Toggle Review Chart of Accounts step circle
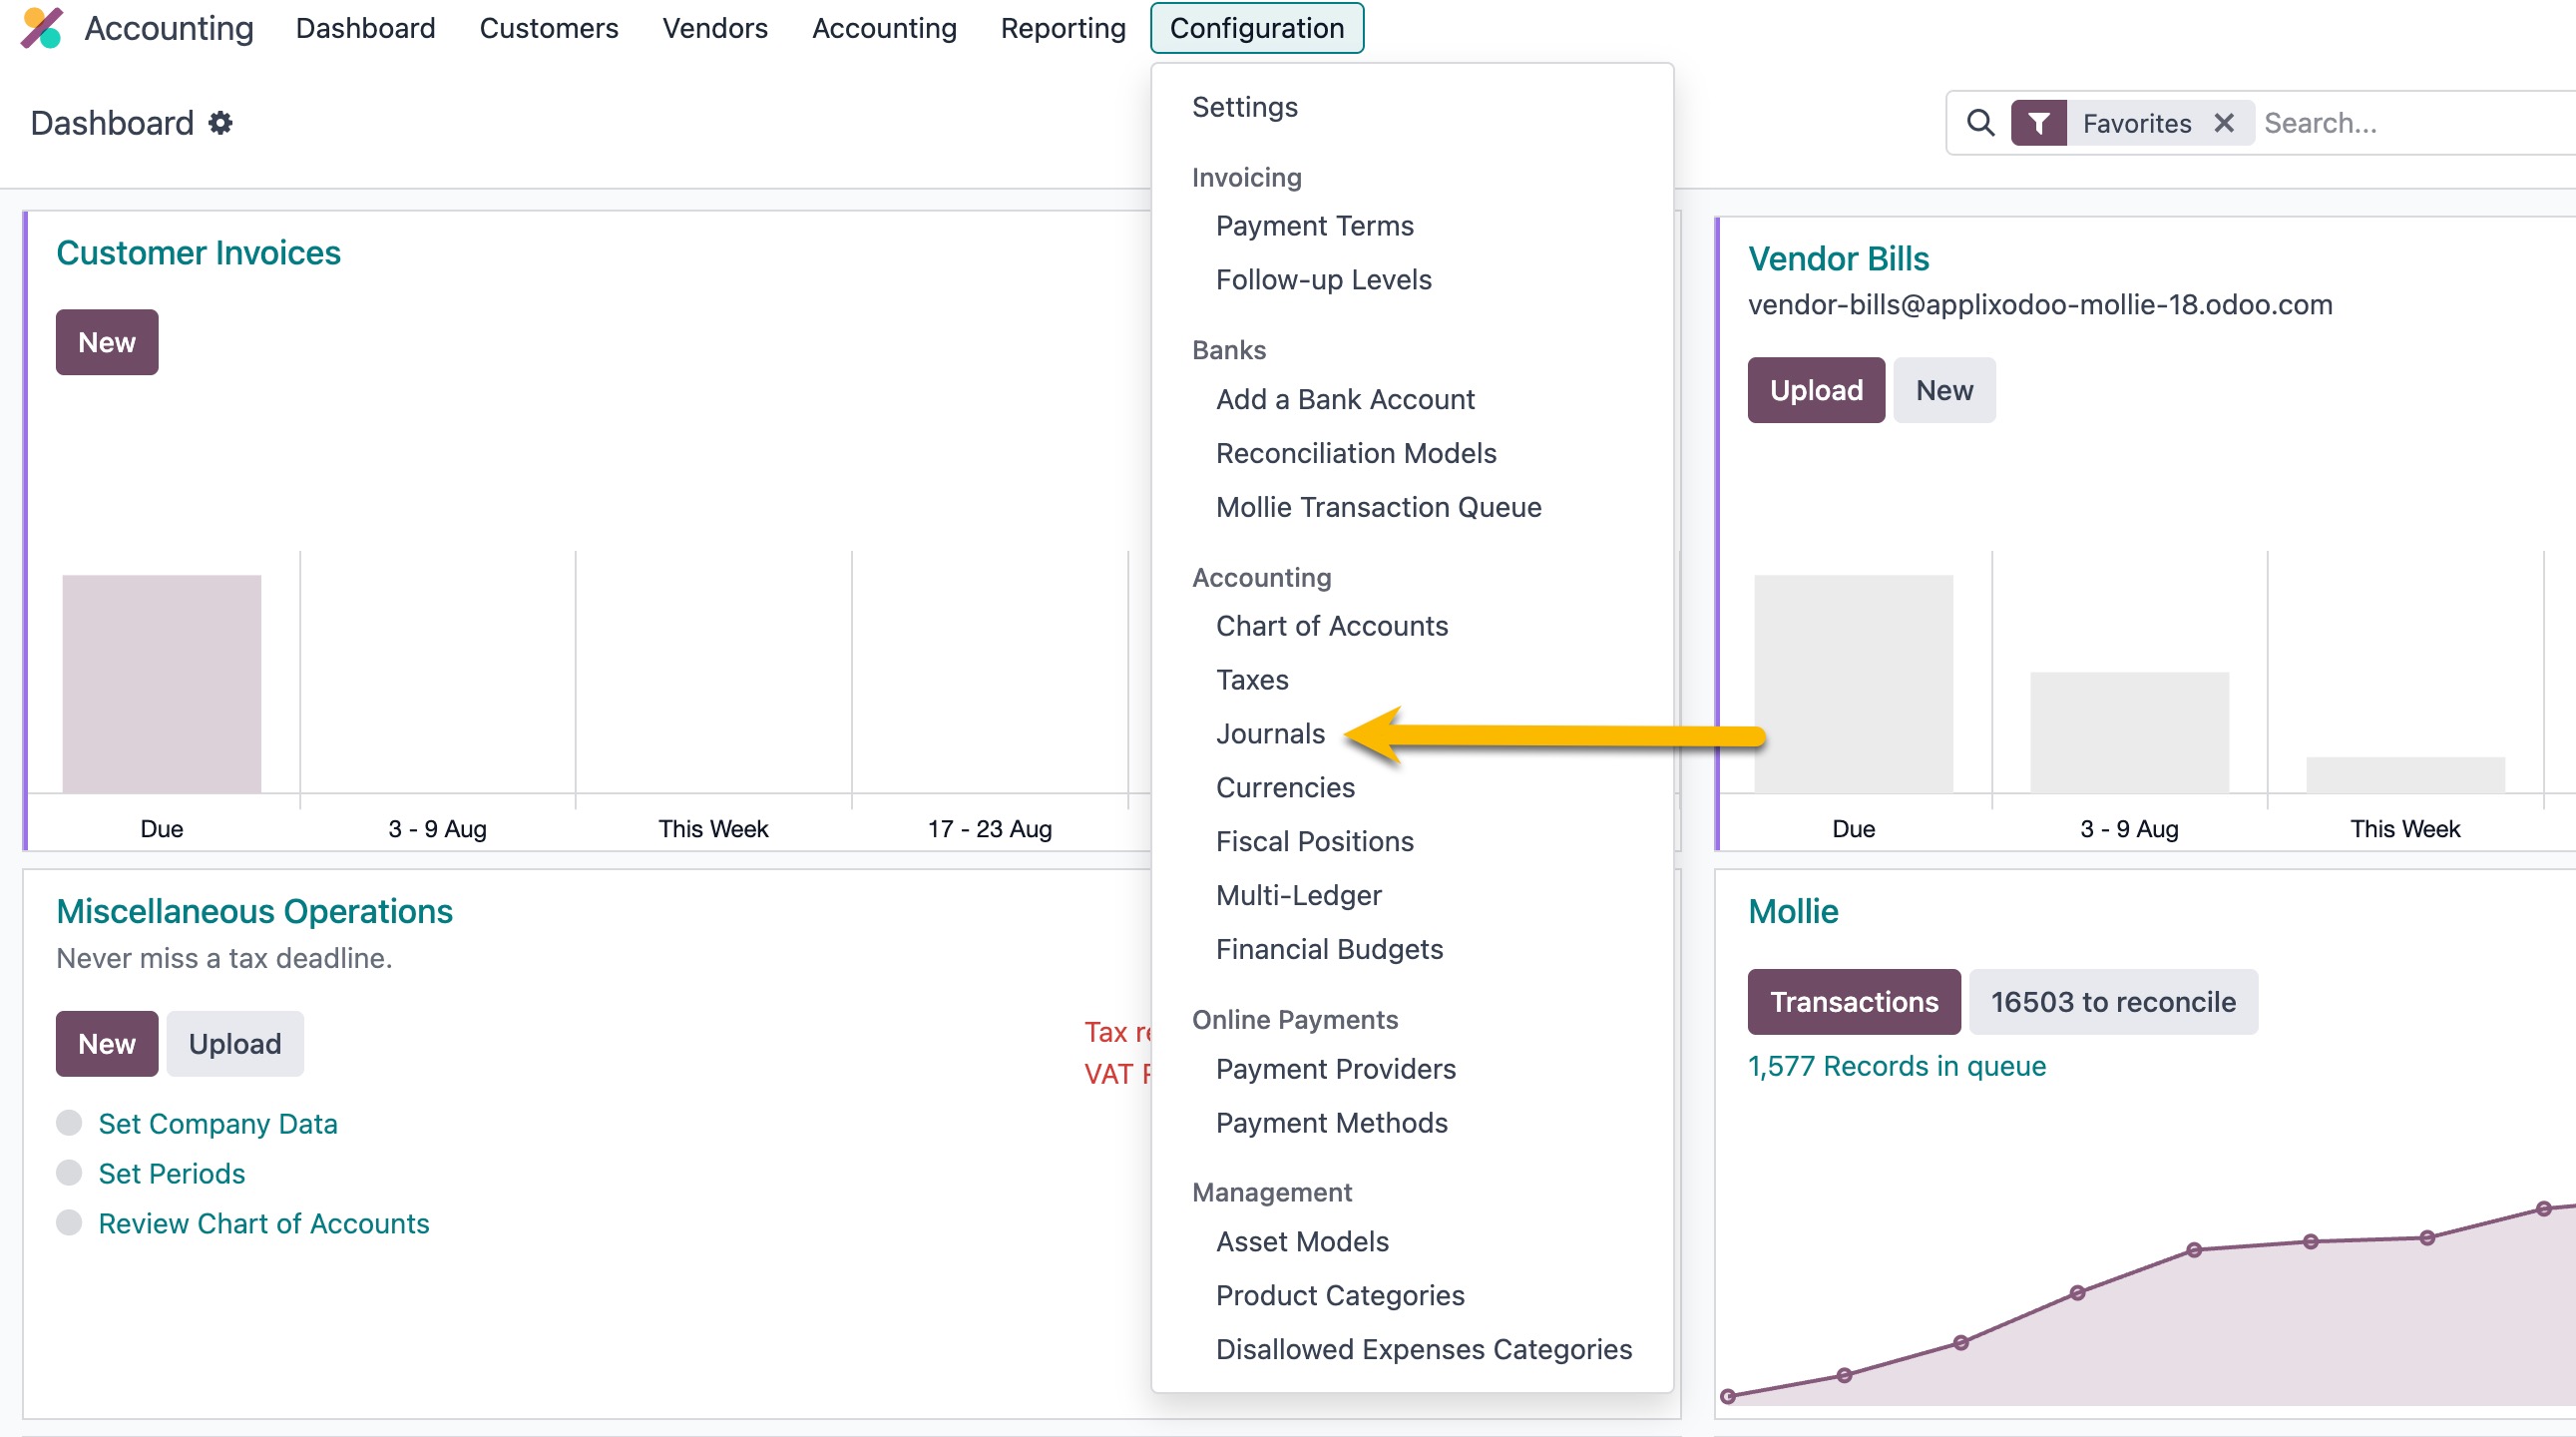2576x1437 pixels. click(x=69, y=1223)
